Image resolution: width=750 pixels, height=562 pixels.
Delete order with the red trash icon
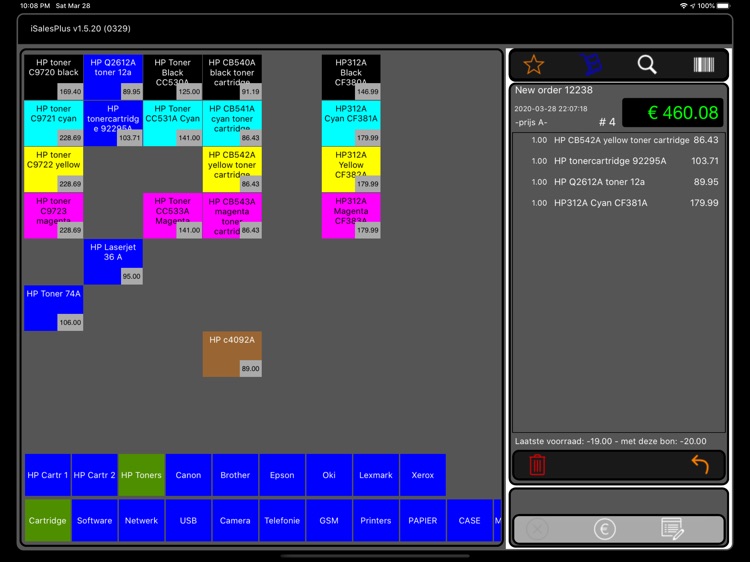click(537, 464)
